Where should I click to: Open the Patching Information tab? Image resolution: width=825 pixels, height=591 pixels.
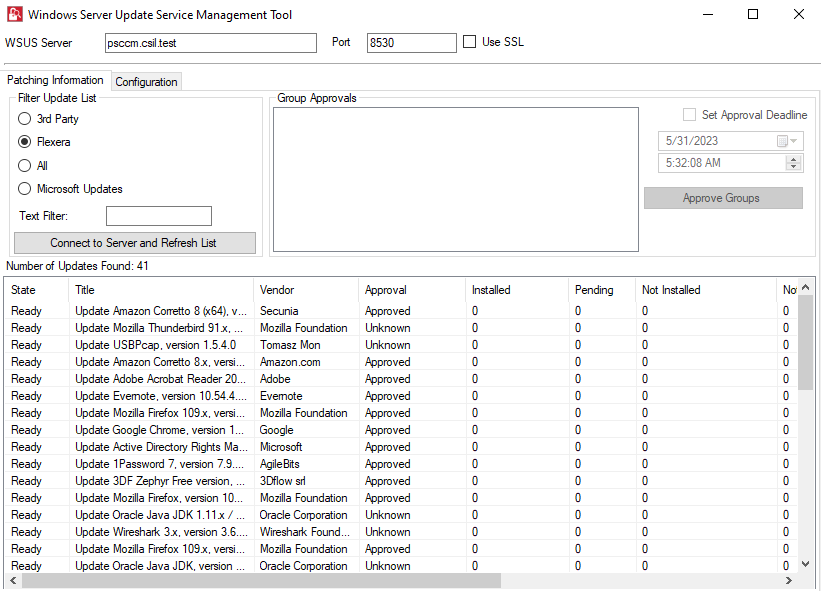[x=55, y=80]
